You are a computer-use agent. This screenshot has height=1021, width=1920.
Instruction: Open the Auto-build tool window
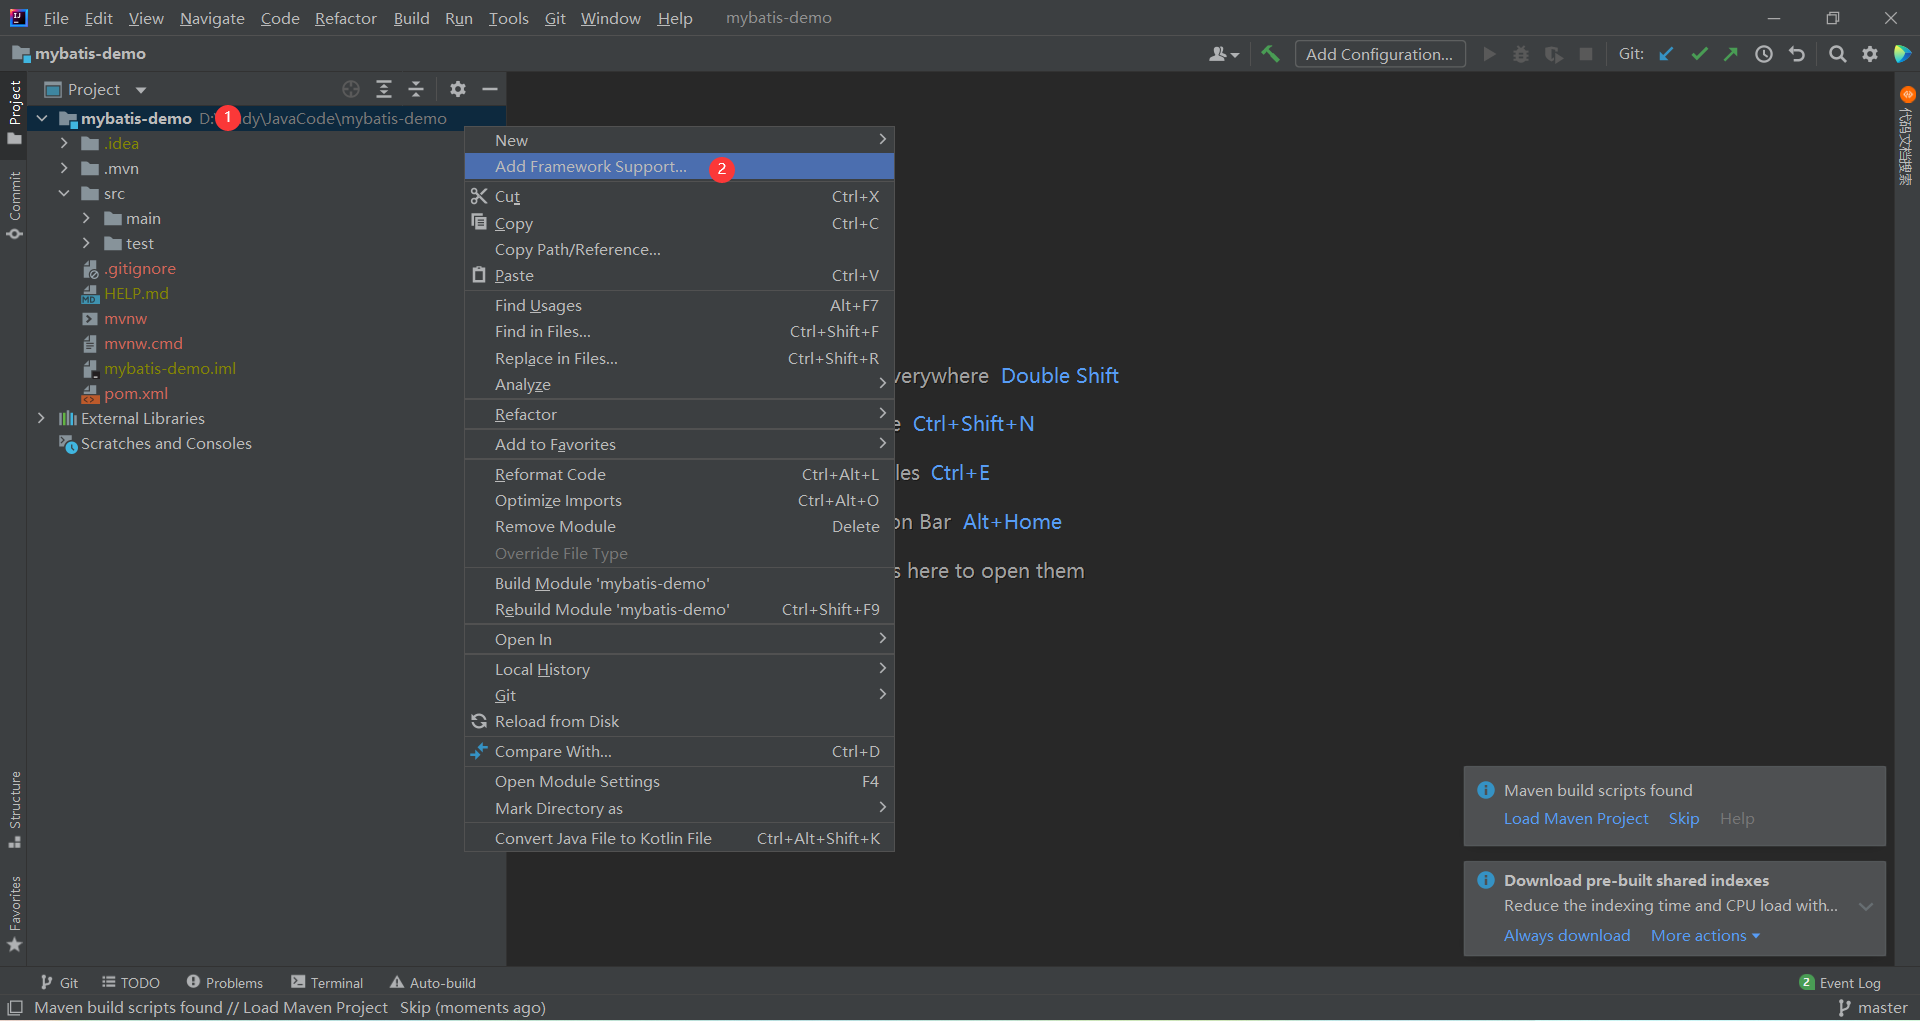click(x=433, y=983)
